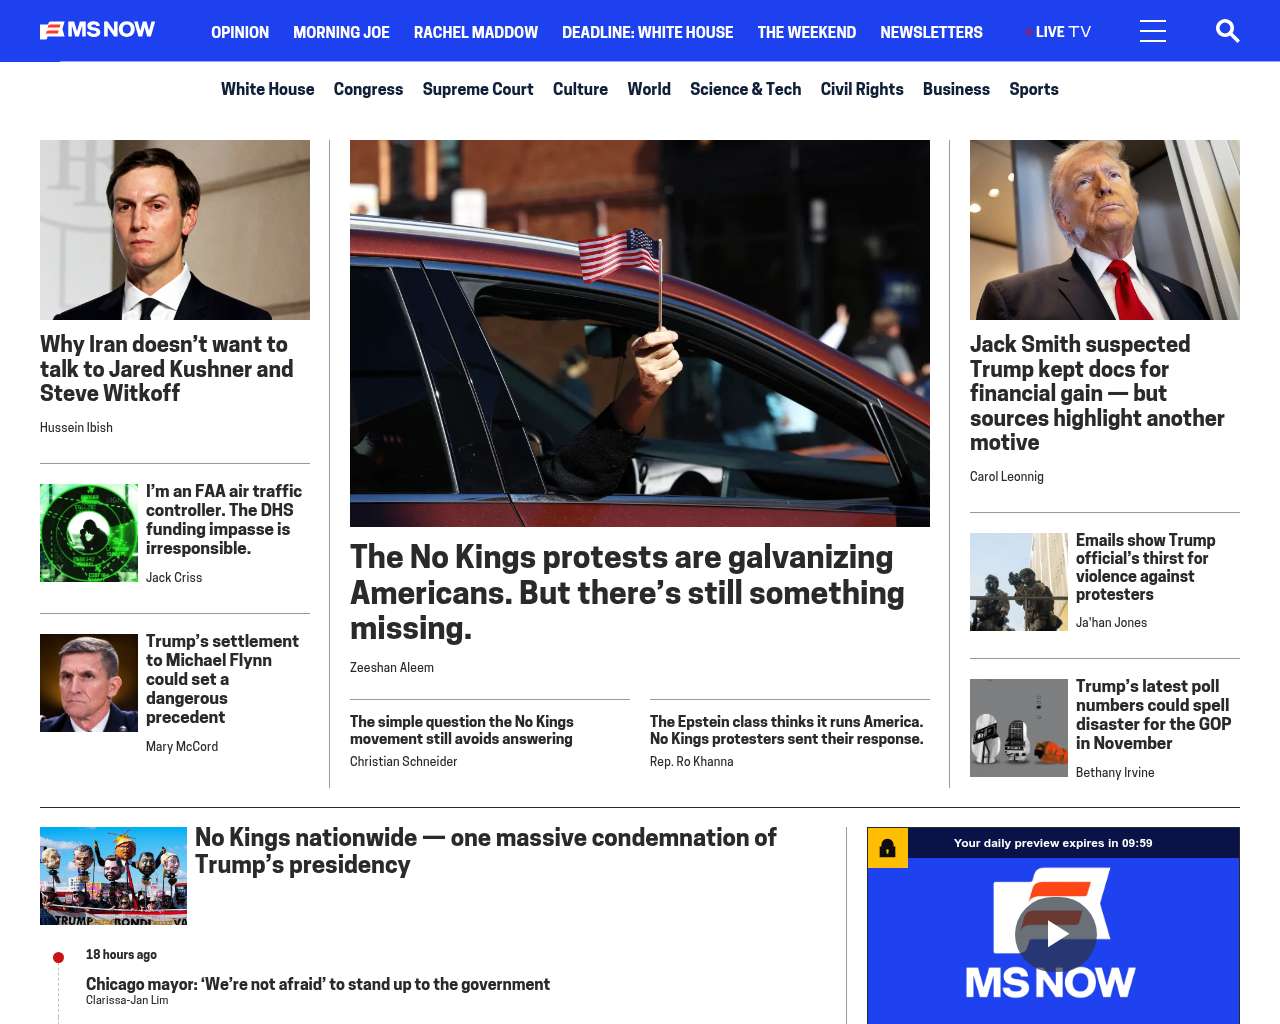
Task: Open the hamburger menu icon
Action: coord(1153,31)
